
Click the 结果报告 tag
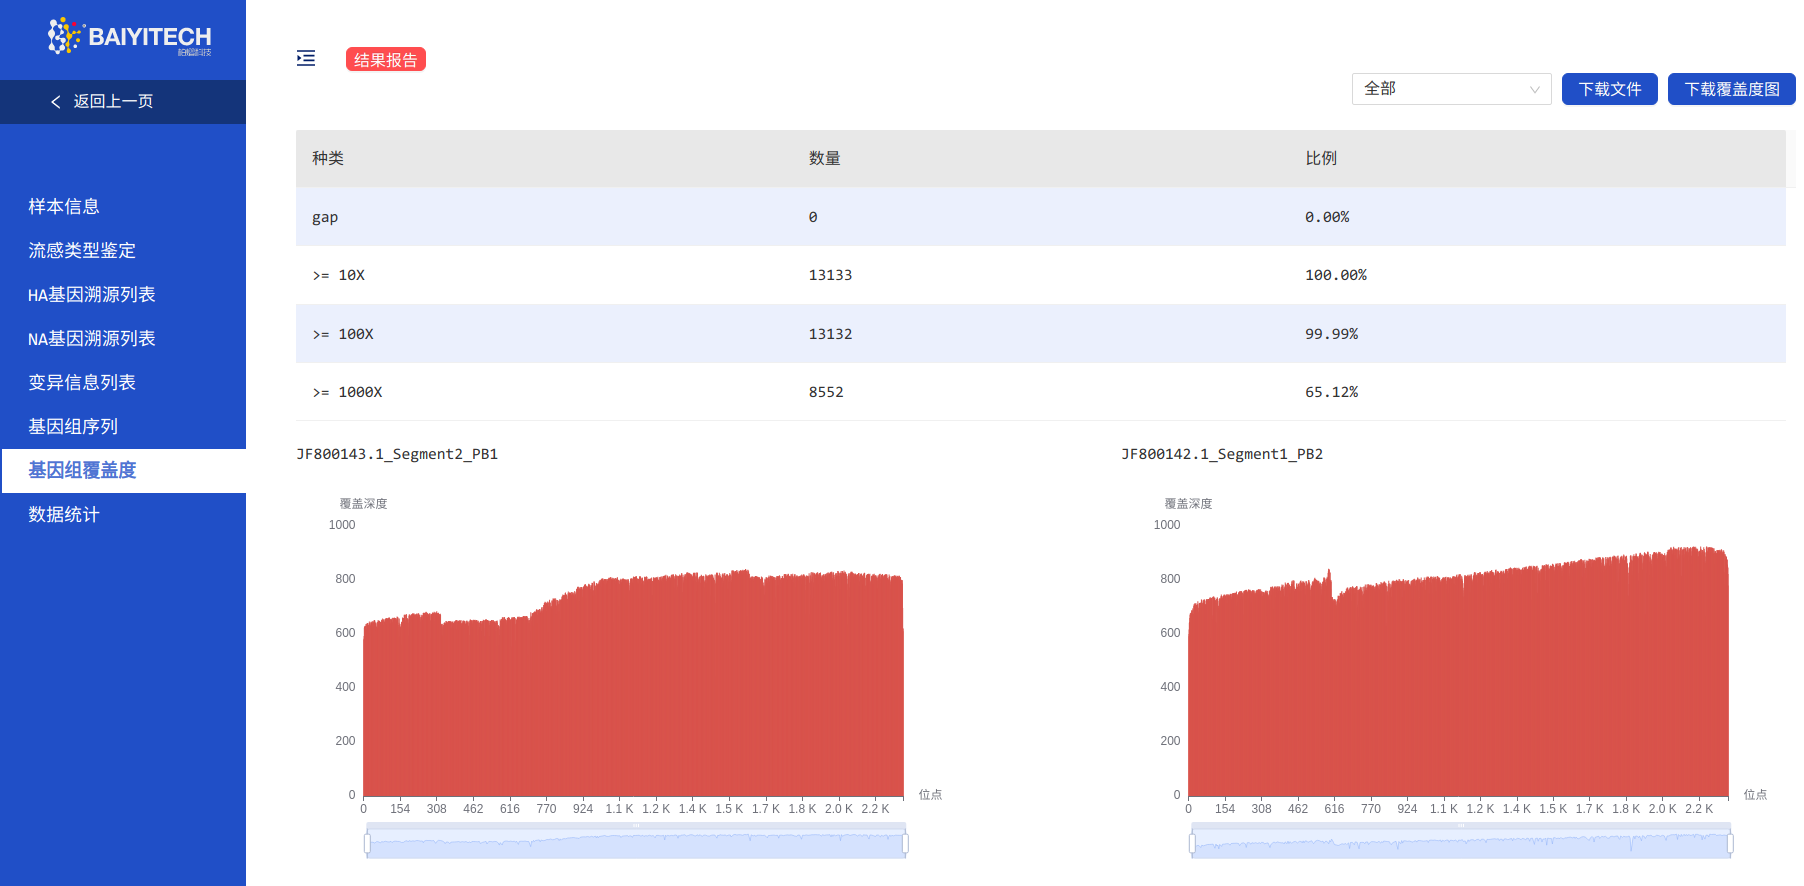click(x=386, y=60)
